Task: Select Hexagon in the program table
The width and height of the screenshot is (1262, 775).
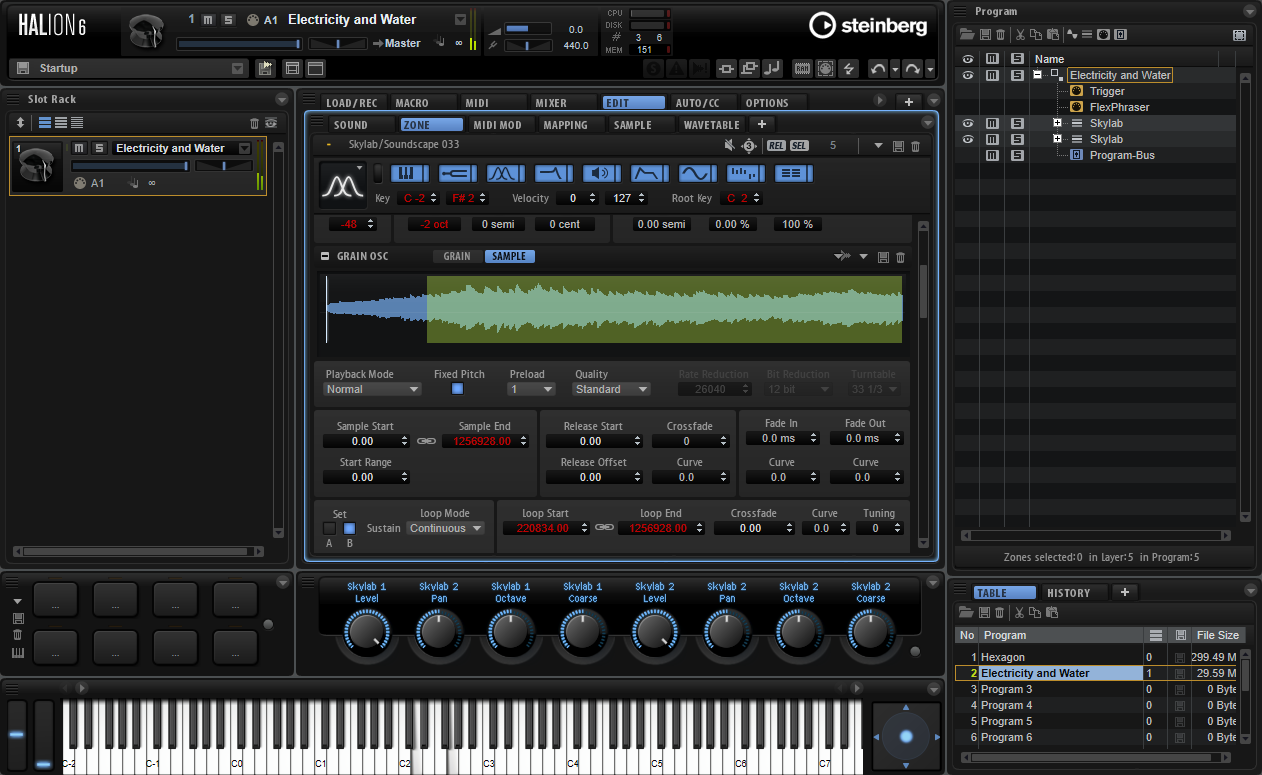Action: (x=1002, y=657)
